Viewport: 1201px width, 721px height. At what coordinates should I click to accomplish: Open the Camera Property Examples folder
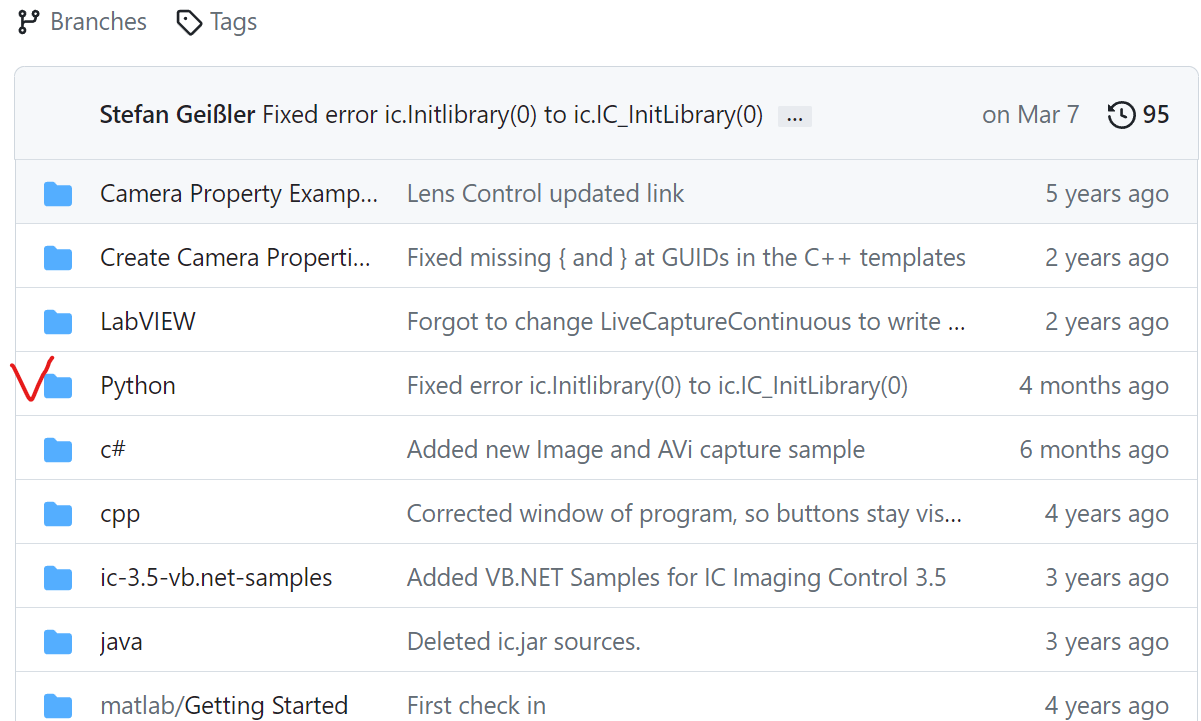click(239, 194)
